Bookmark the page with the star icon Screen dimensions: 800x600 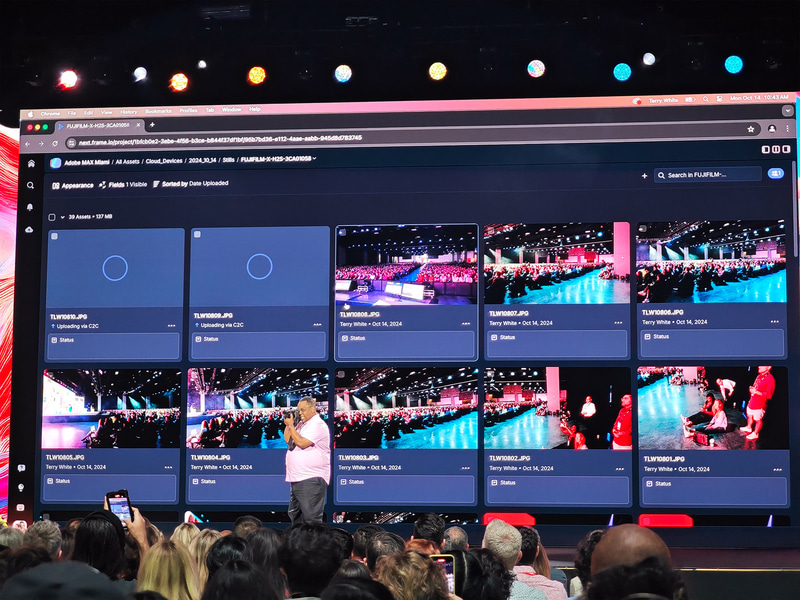point(751,130)
